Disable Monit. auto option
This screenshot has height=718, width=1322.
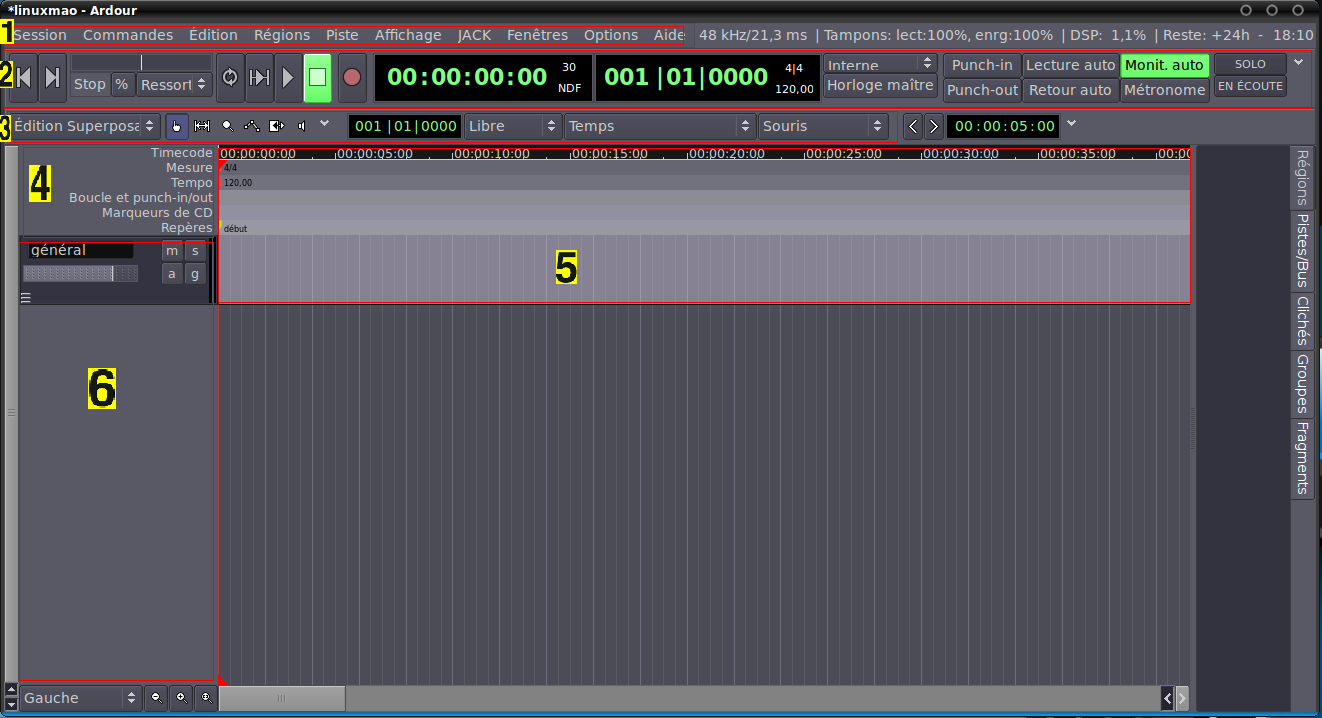(1165, 65)
